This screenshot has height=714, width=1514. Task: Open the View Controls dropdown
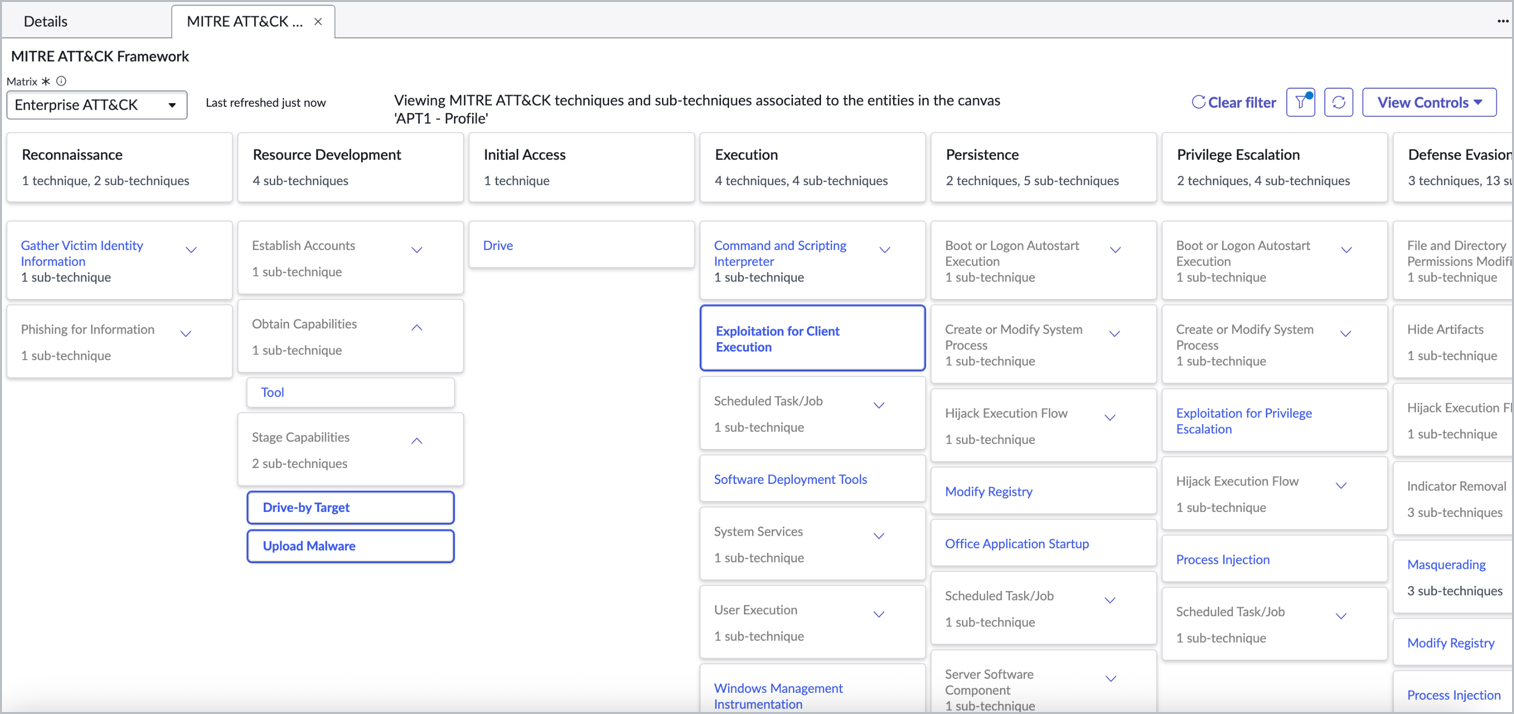[1429, 102]
